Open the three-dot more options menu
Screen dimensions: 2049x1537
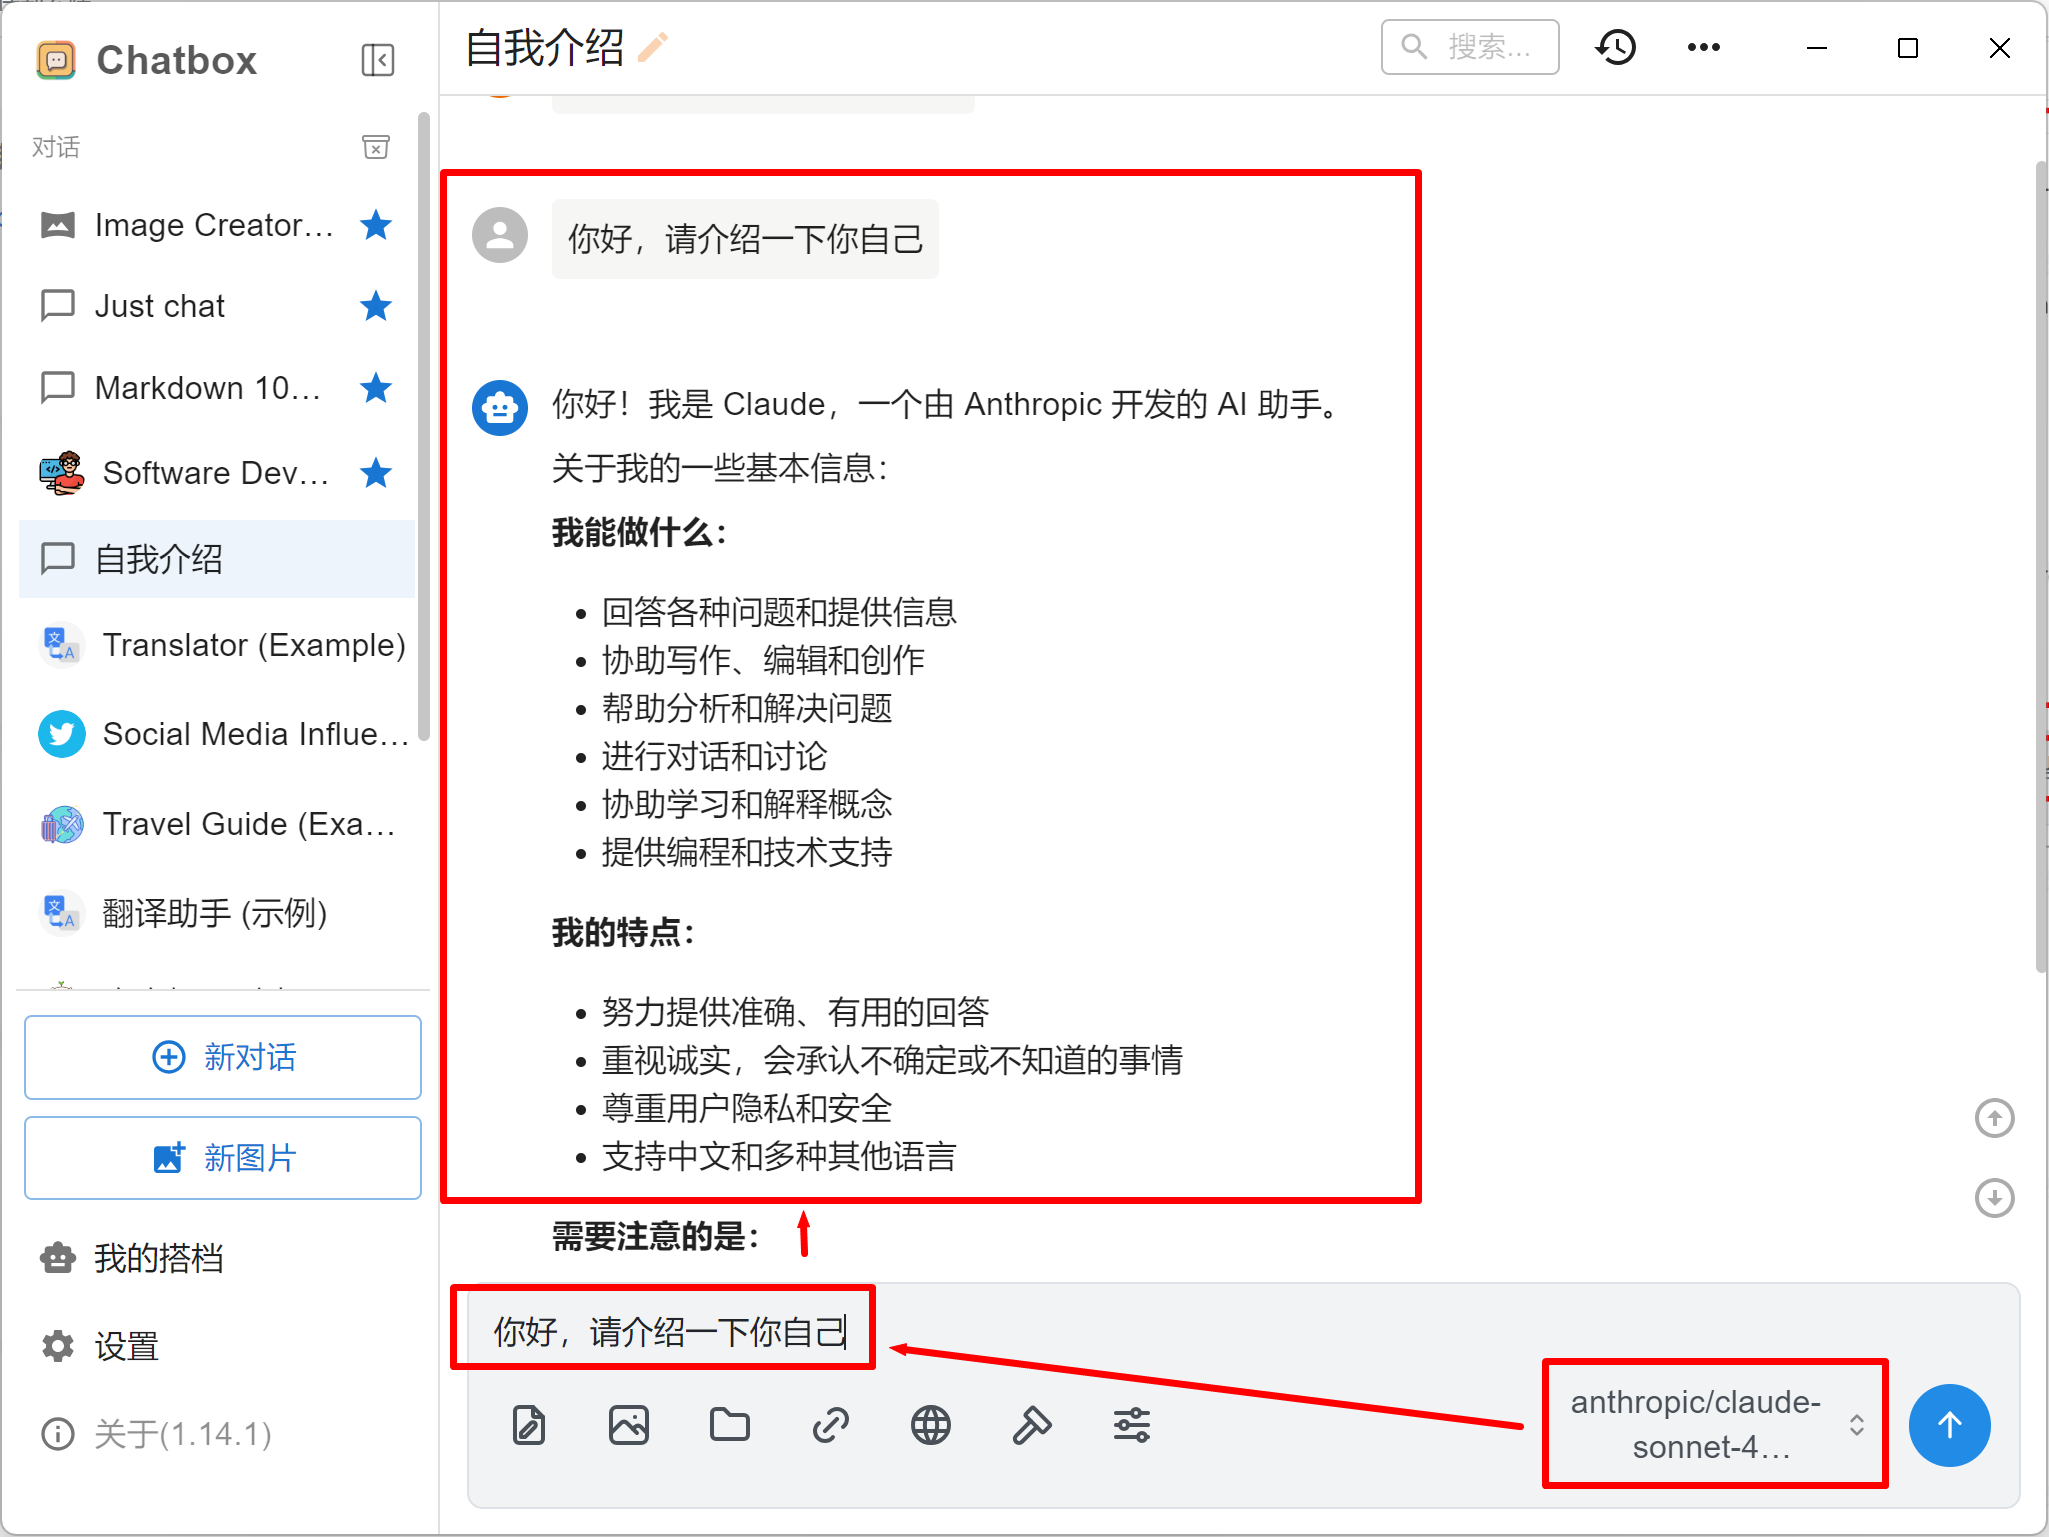point(1703,47)
